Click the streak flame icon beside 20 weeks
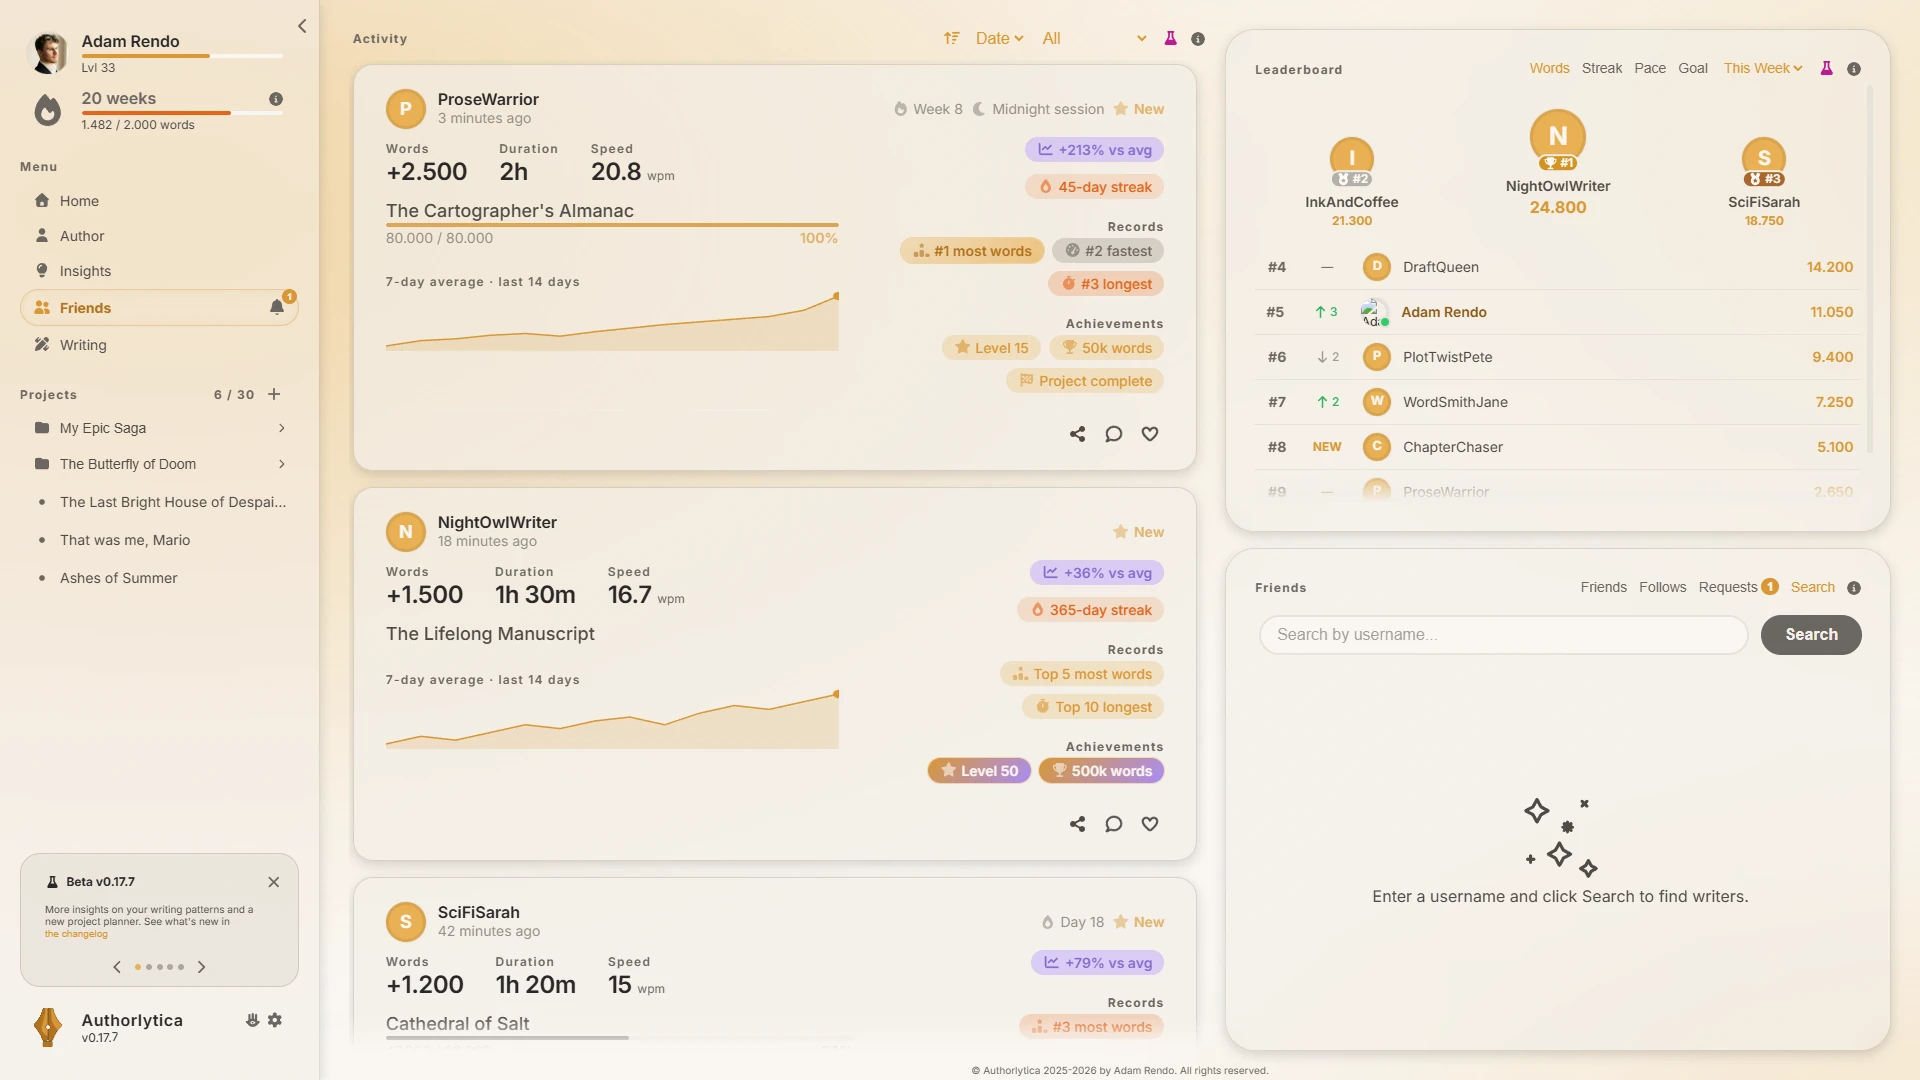 click(x=47, y=110)
